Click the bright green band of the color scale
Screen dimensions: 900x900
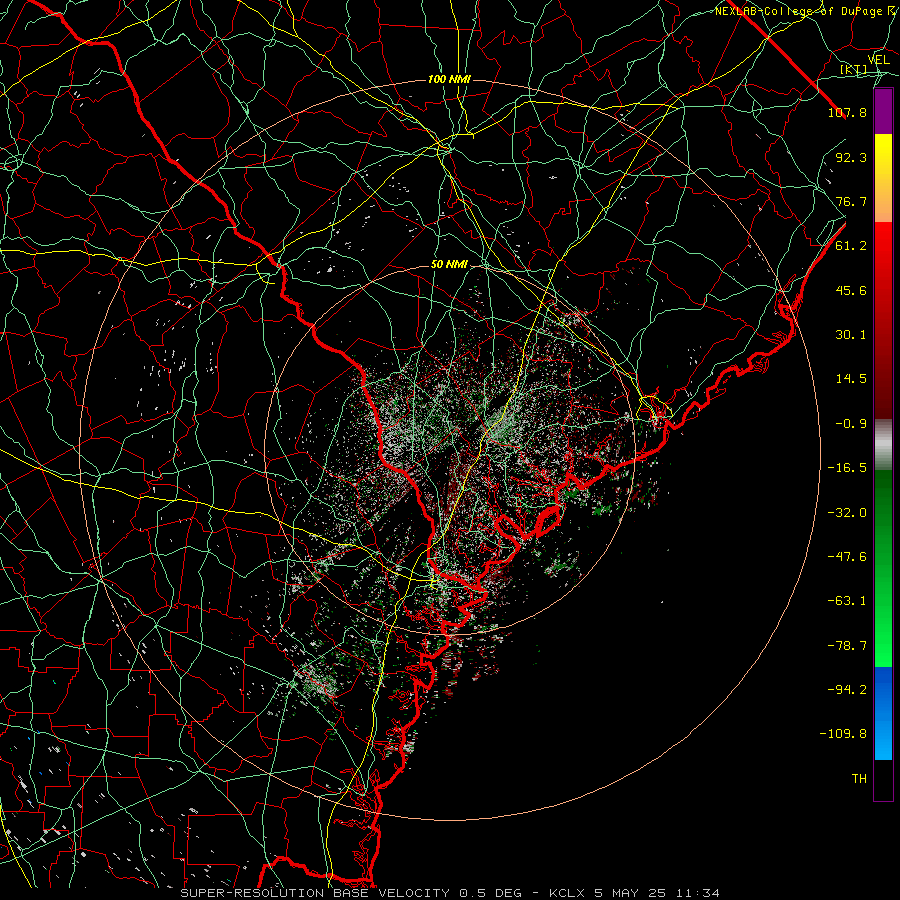(883, 620)
